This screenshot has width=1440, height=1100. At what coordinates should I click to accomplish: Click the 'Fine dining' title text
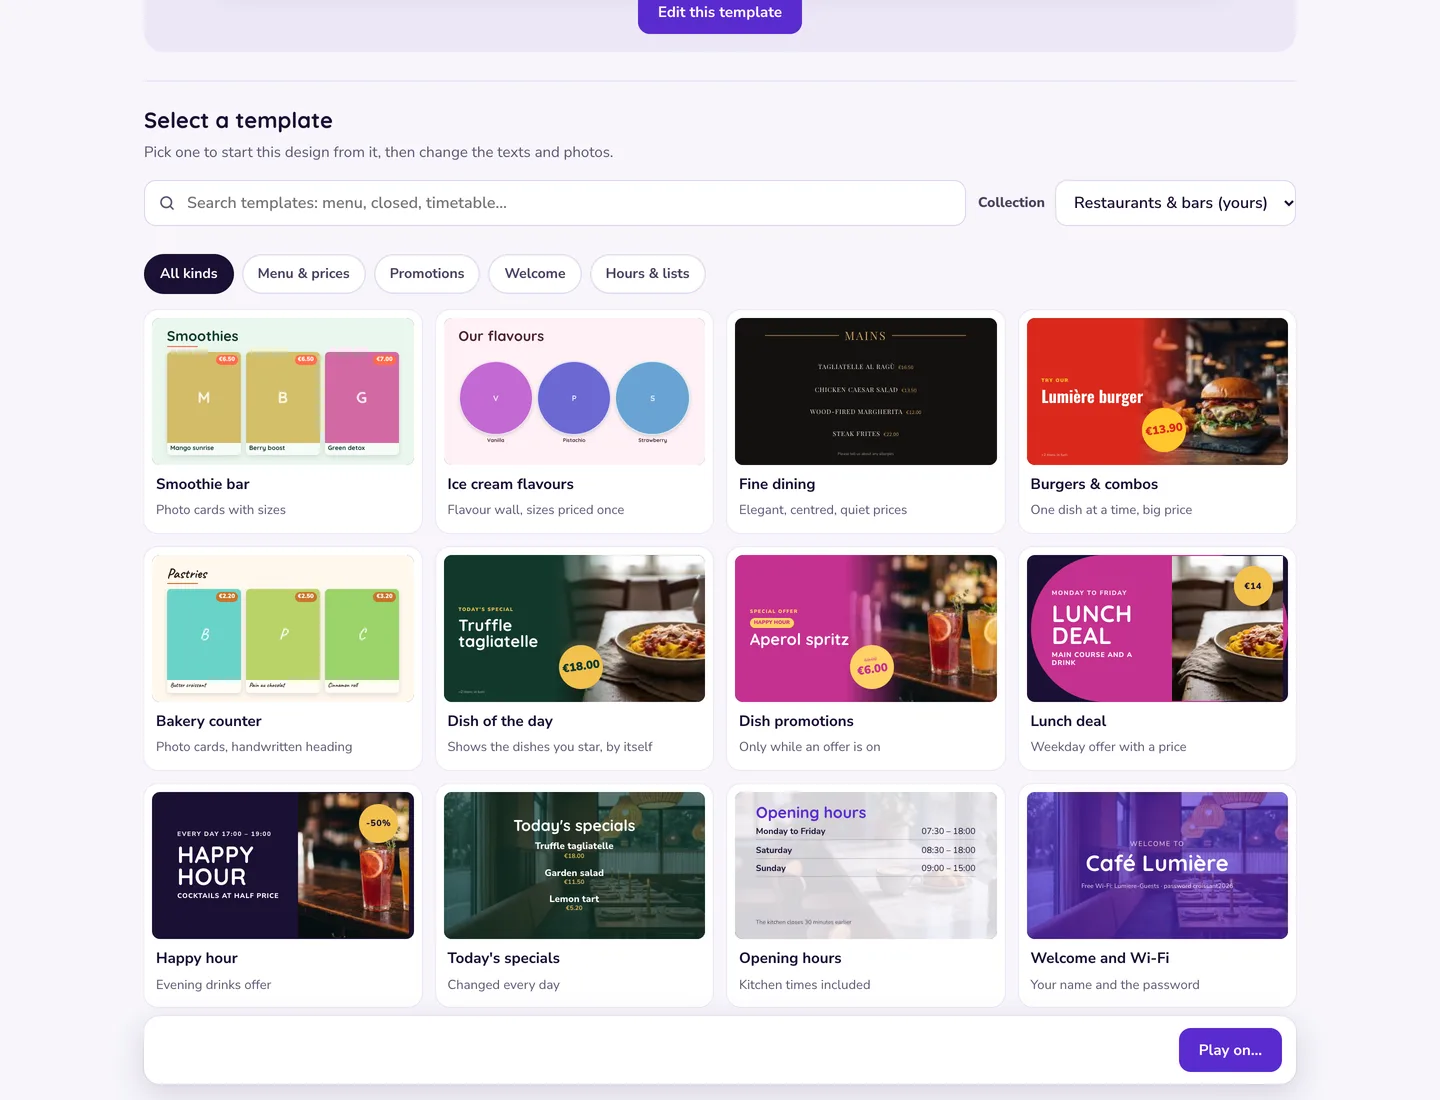coord(777,484)
